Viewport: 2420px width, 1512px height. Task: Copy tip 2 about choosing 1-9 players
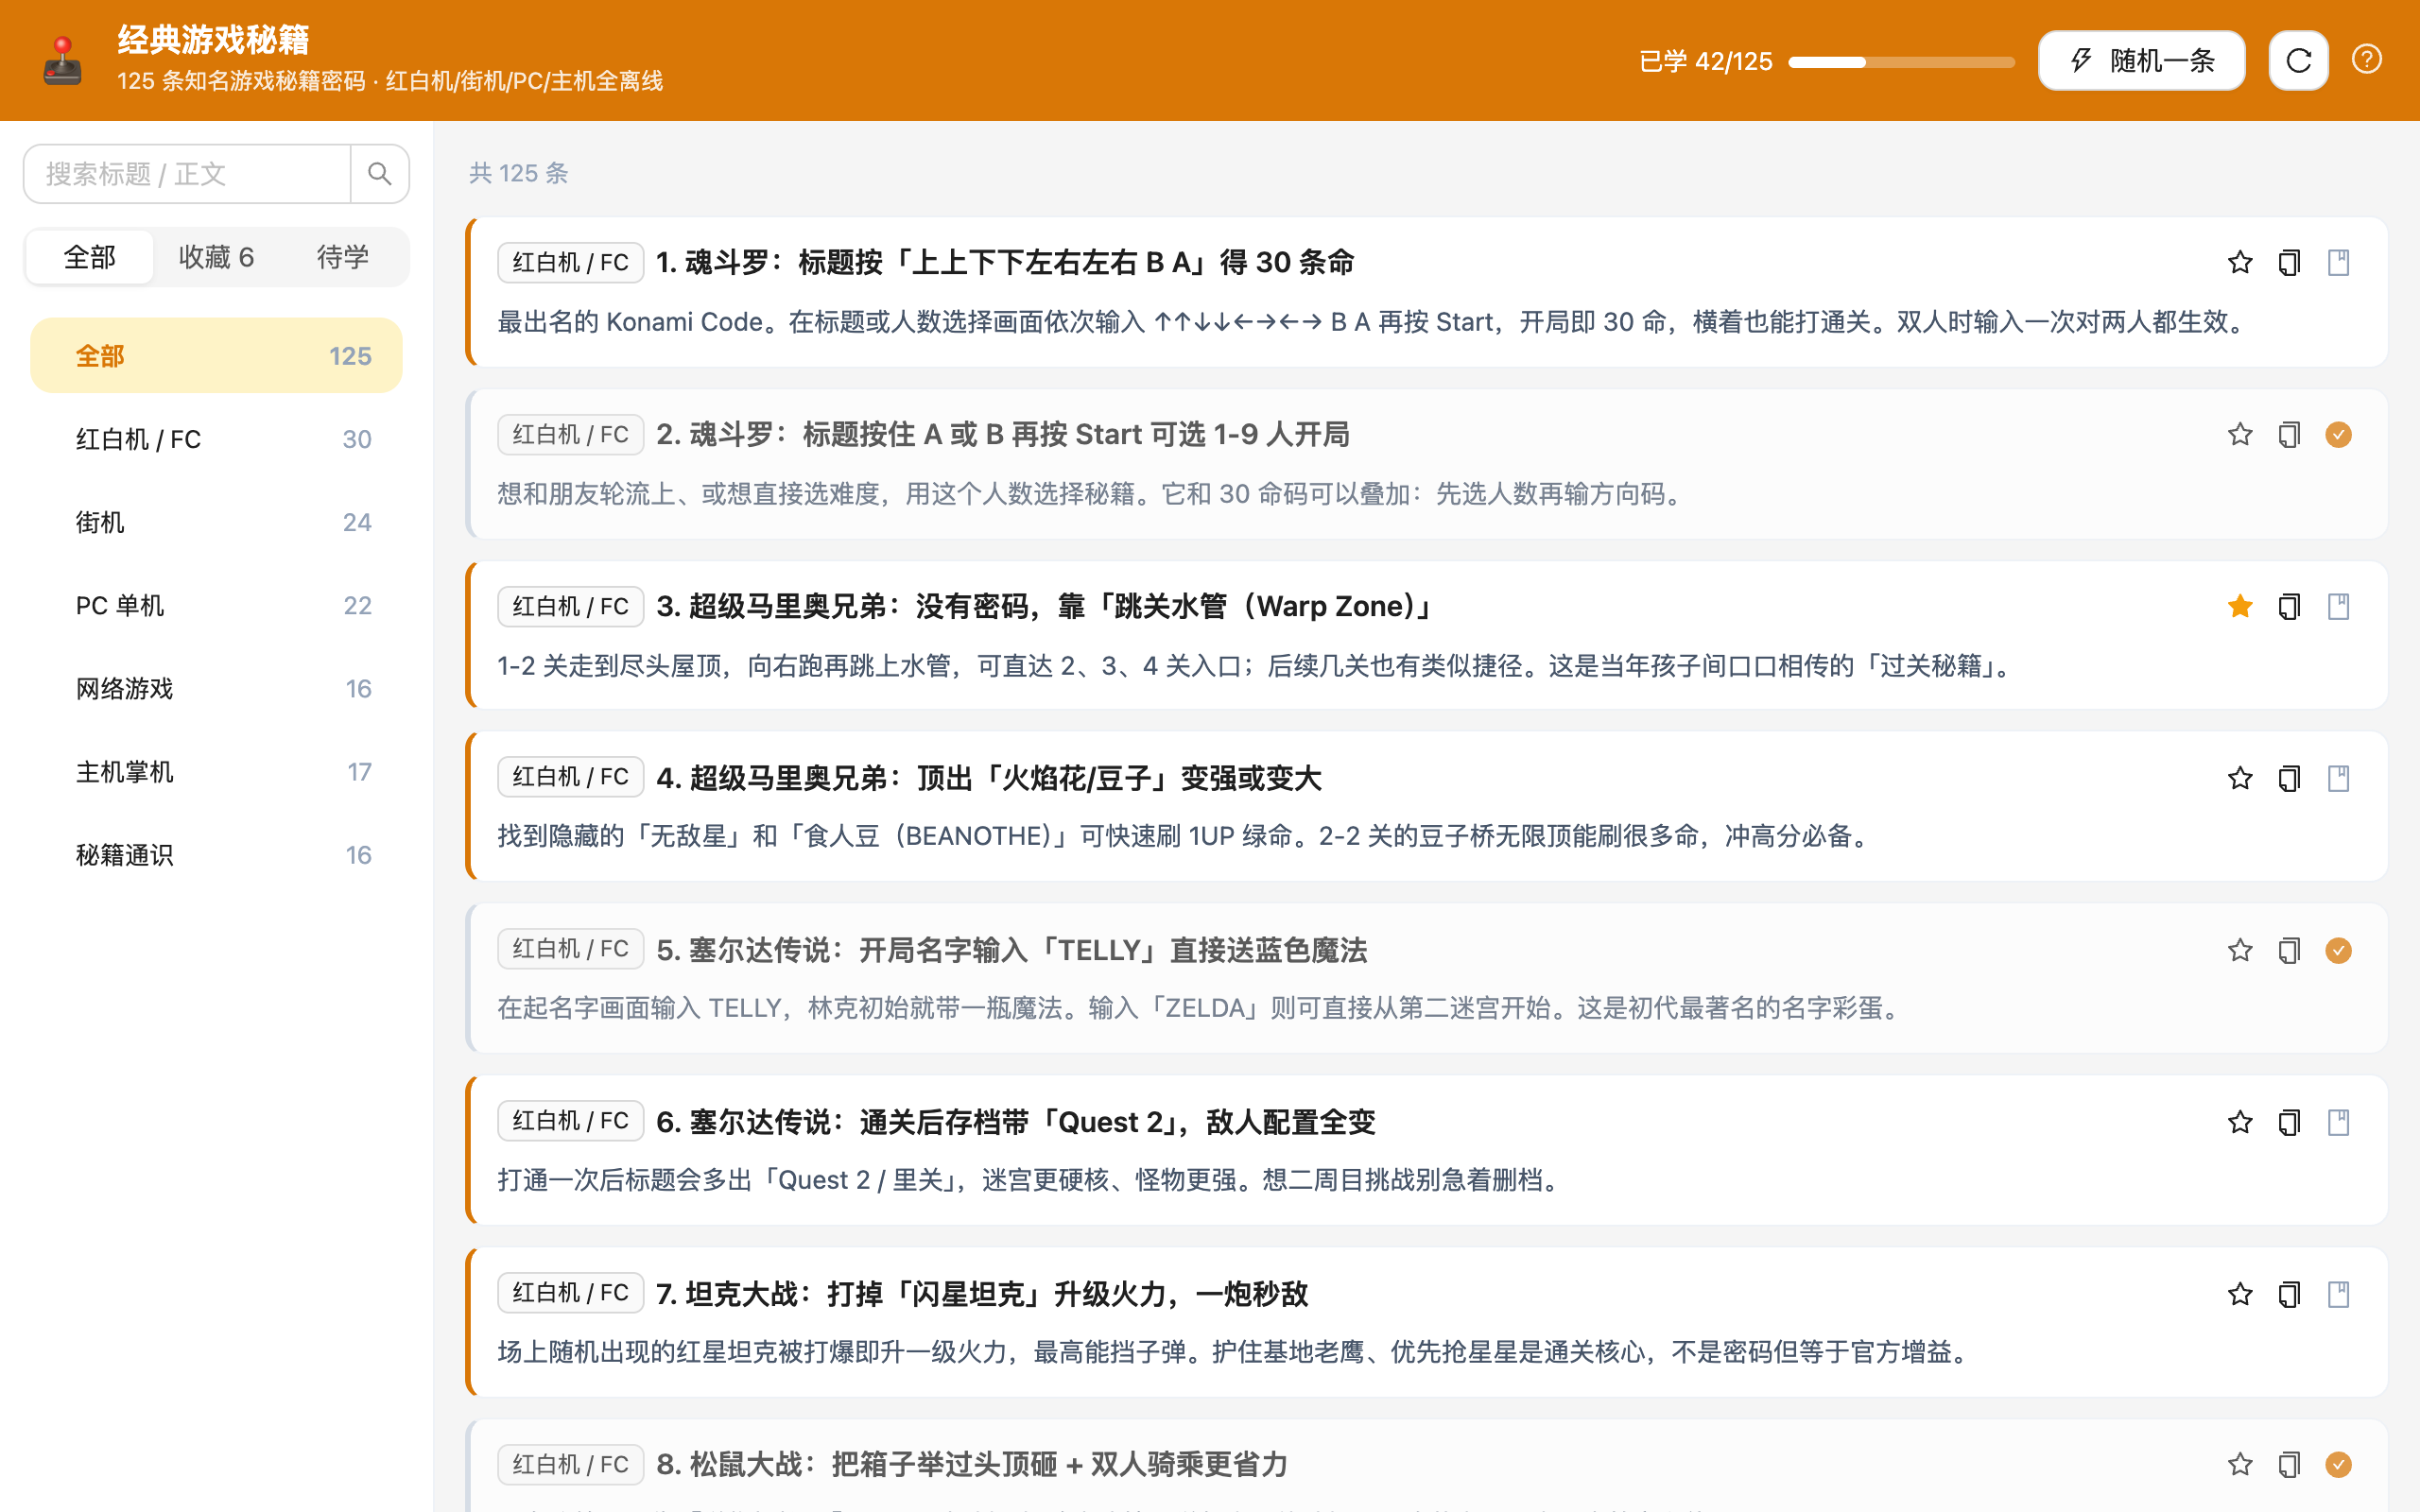[2289, 435]
